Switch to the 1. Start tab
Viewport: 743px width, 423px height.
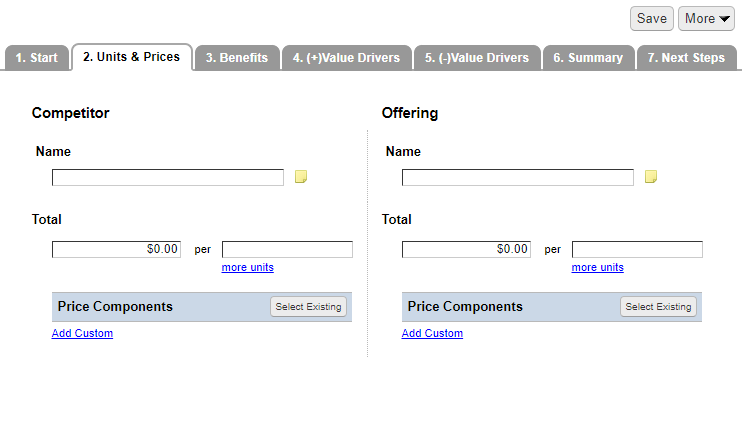tap(36, 58)
